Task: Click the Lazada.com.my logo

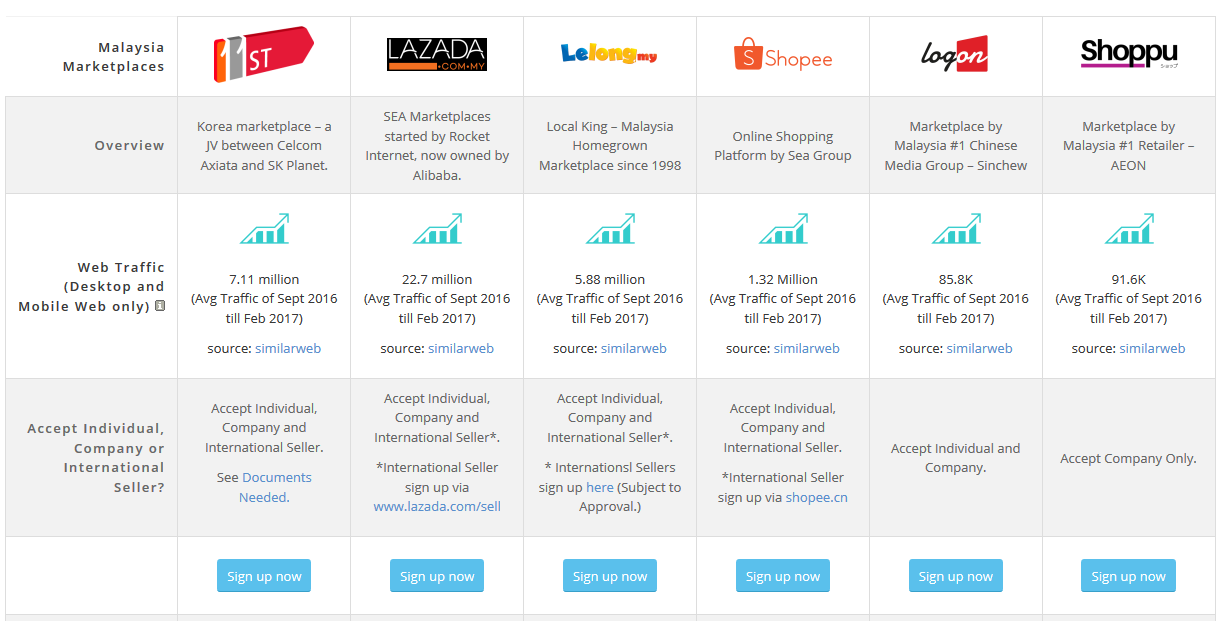Action: (x=436, y=53)
